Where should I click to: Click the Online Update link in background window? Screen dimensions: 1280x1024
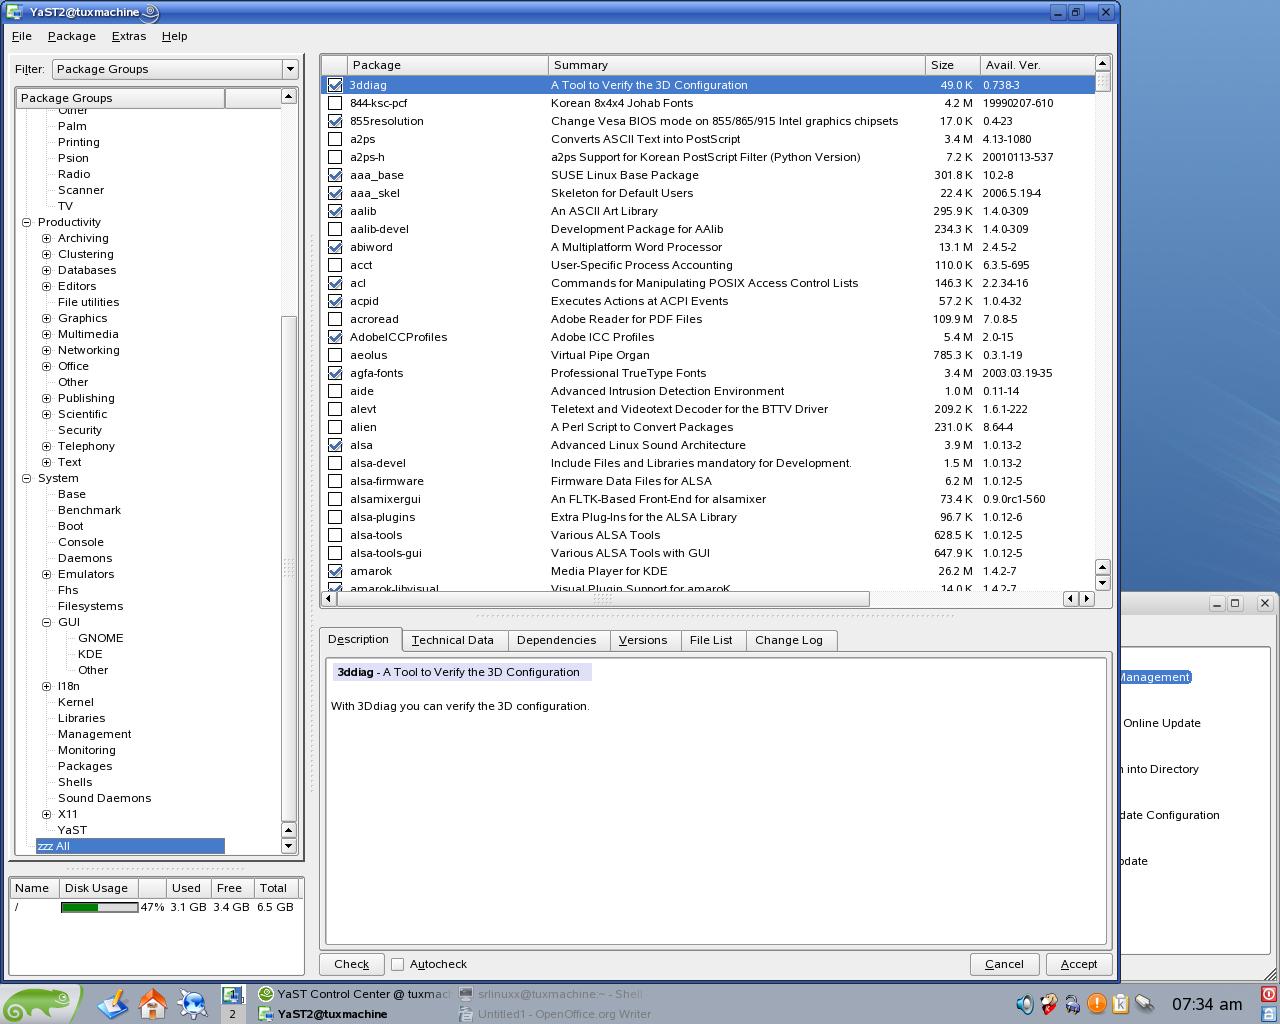point(1161,723)
